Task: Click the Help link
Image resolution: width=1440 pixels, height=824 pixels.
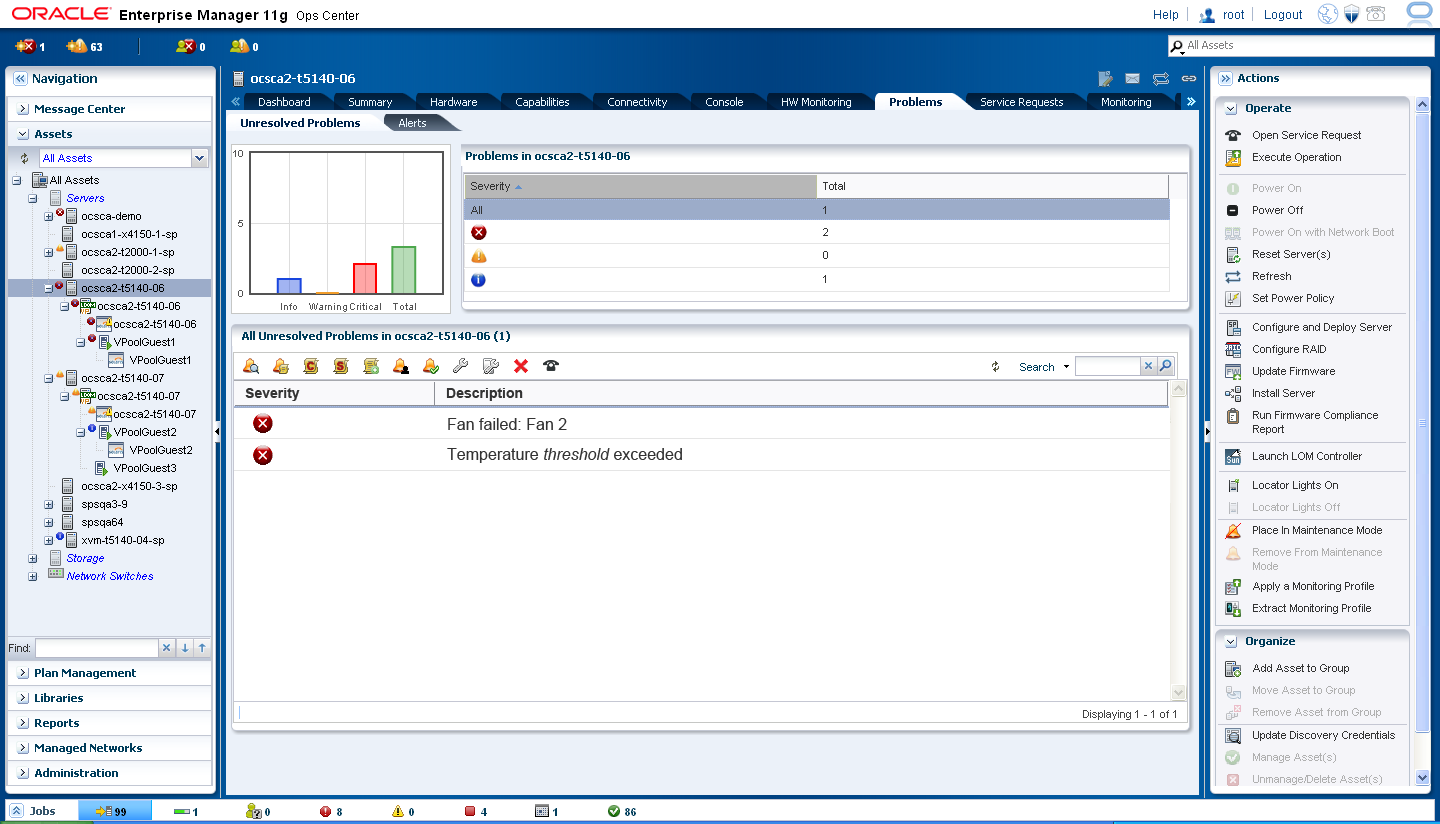Action: coord(1166,15)
